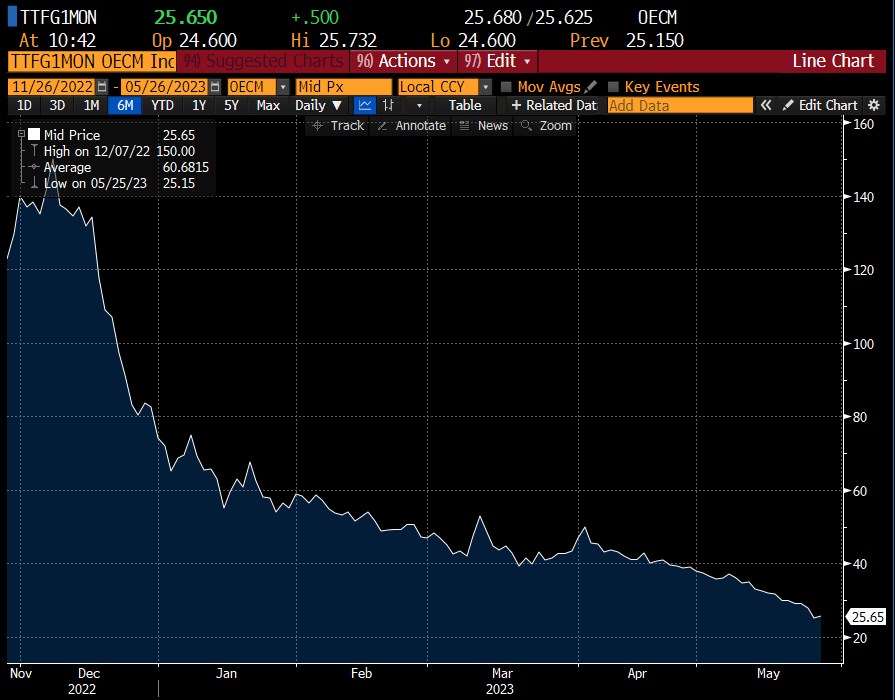Click the pencil icon beside Mov Avgs
Image resolution: width=895 pixels, height=700 pixels.
coord(591,87)
